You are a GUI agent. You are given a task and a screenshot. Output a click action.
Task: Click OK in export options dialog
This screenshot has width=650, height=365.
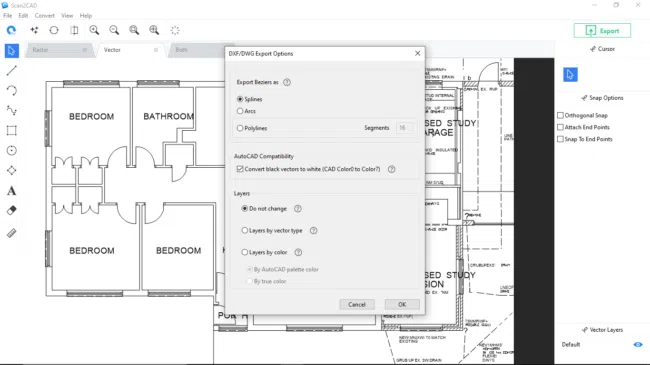(x=402, y=304)
